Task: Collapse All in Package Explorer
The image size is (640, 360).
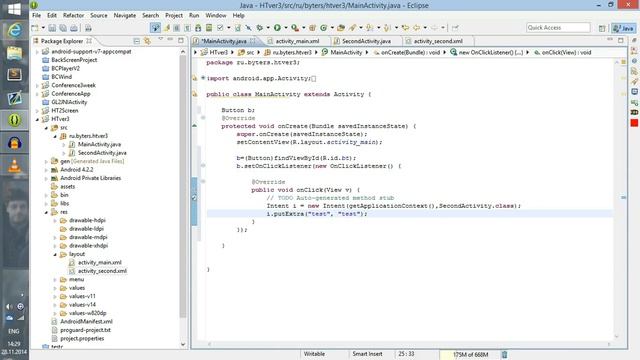Action: tap(137, 41)
